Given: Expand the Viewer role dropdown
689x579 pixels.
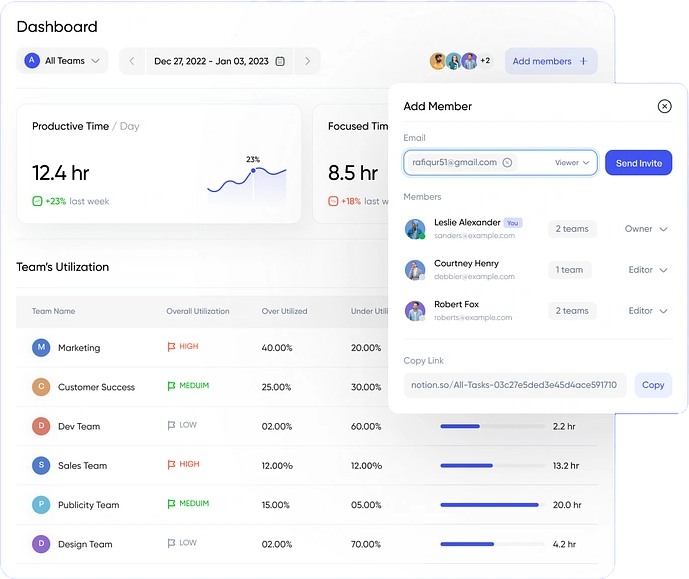Looking at the screenshot, I should pos(574,162).
